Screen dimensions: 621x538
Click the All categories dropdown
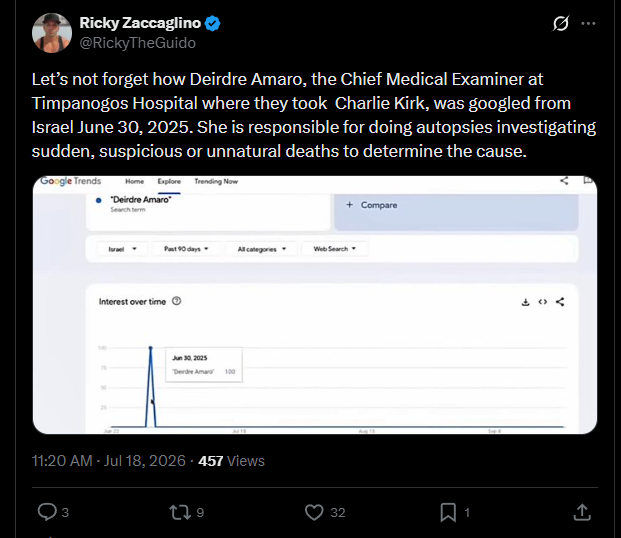click(x=261, y=249)
